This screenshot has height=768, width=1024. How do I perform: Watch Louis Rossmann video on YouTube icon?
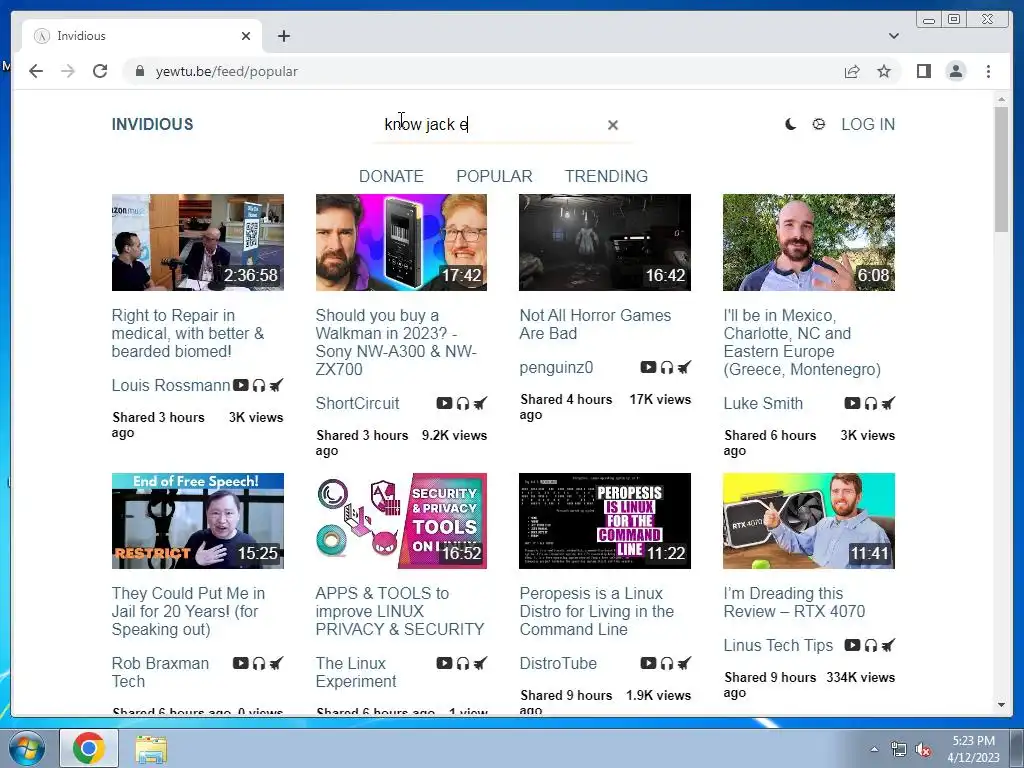coord(241,385)
